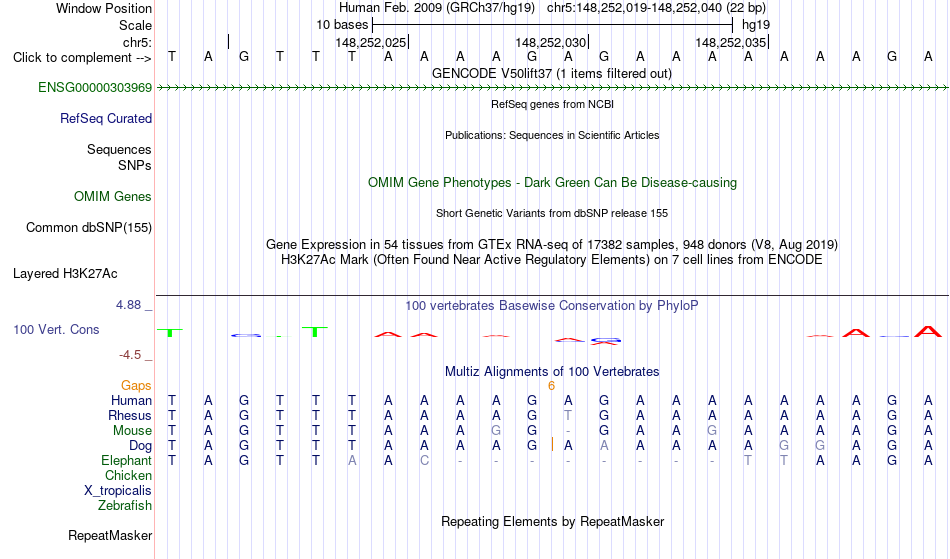Click Repeating Elements by RepeatMasker title

[553, 521]
